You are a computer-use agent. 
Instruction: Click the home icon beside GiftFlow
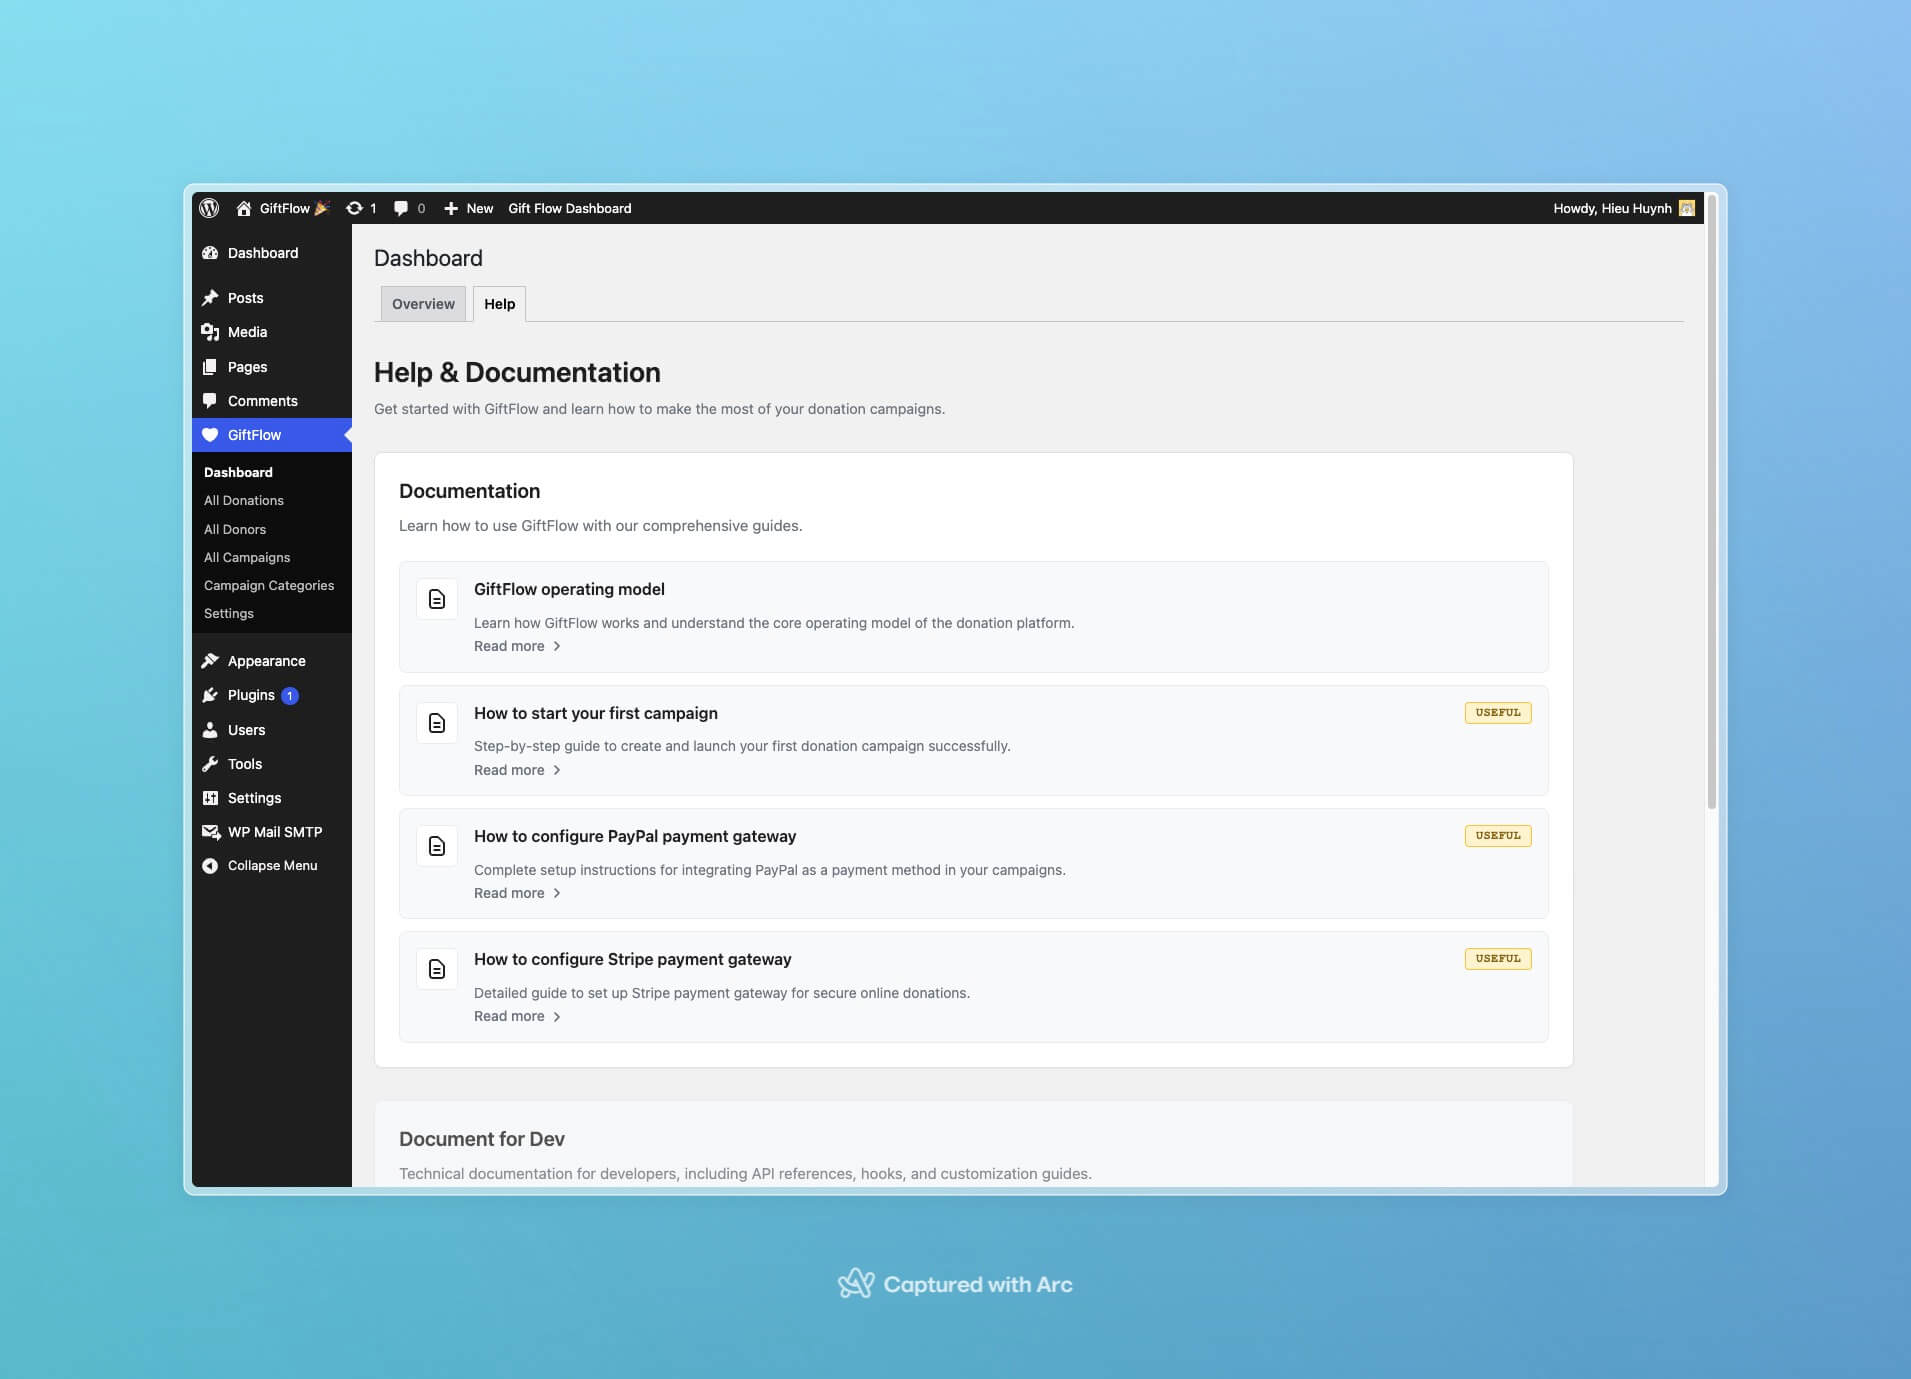point(243,208)
